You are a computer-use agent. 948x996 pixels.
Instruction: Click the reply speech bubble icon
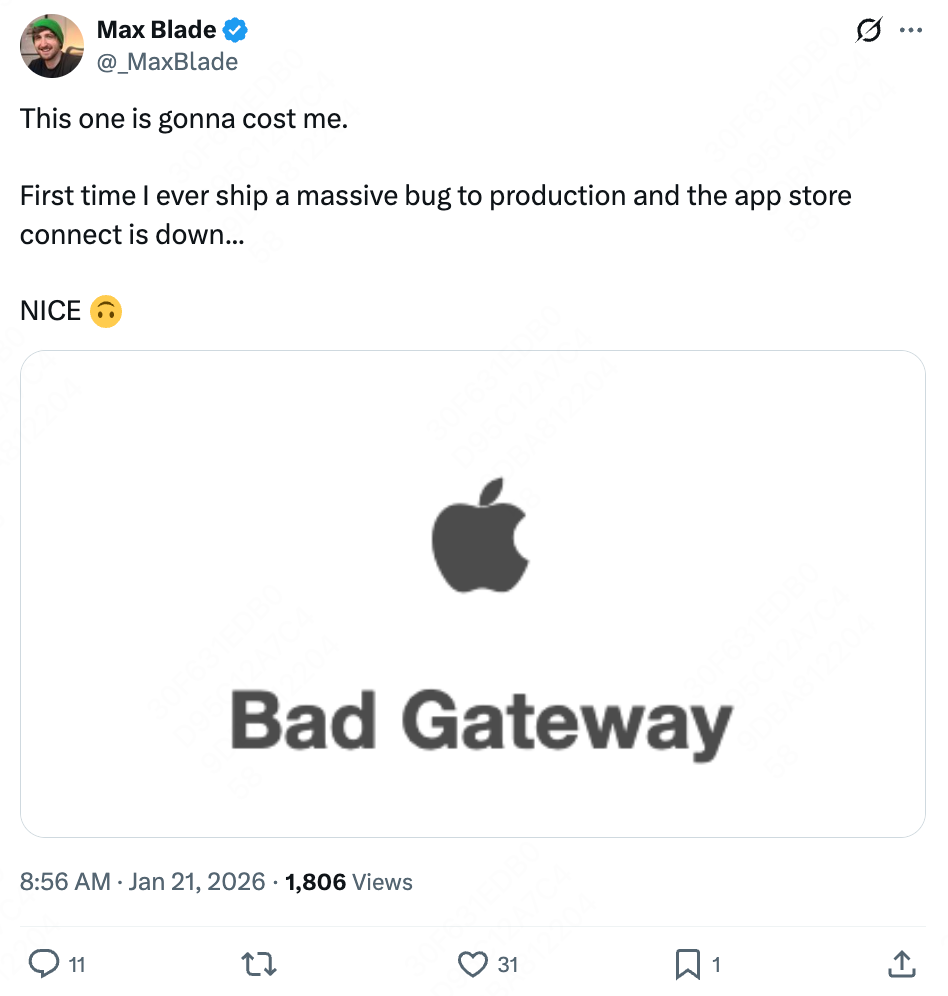(44, 964)
